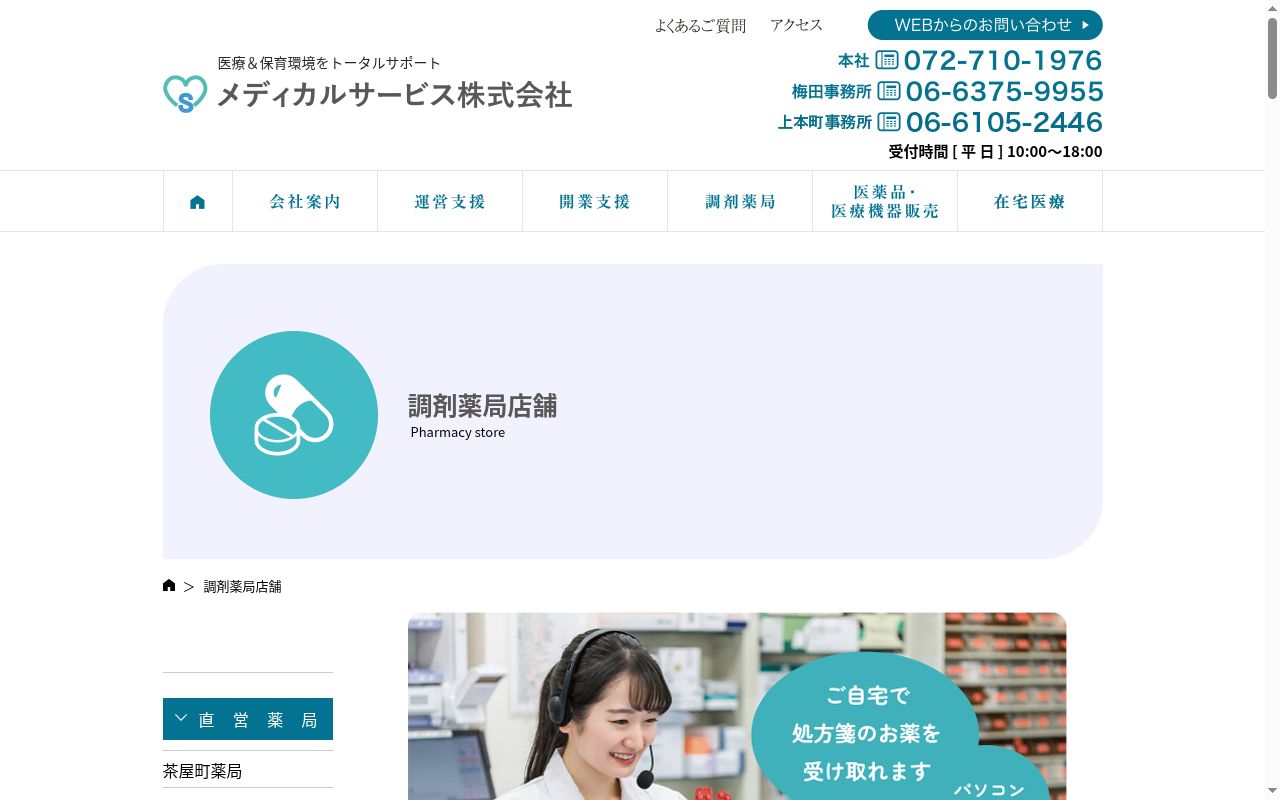Screen dimensions: 1280x800
Task: Click the 梅田事務所 number 06-6375-9955
Action: coord(1005,91)
